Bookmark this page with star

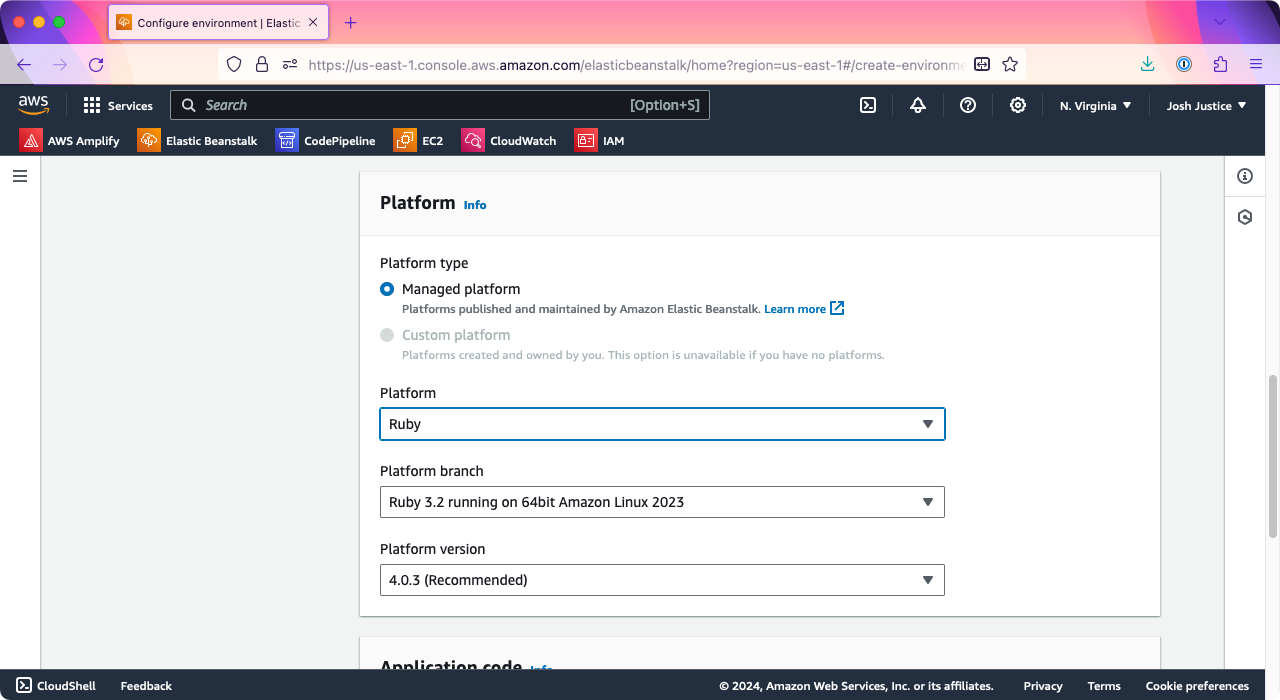click(x=1010, y=64)
